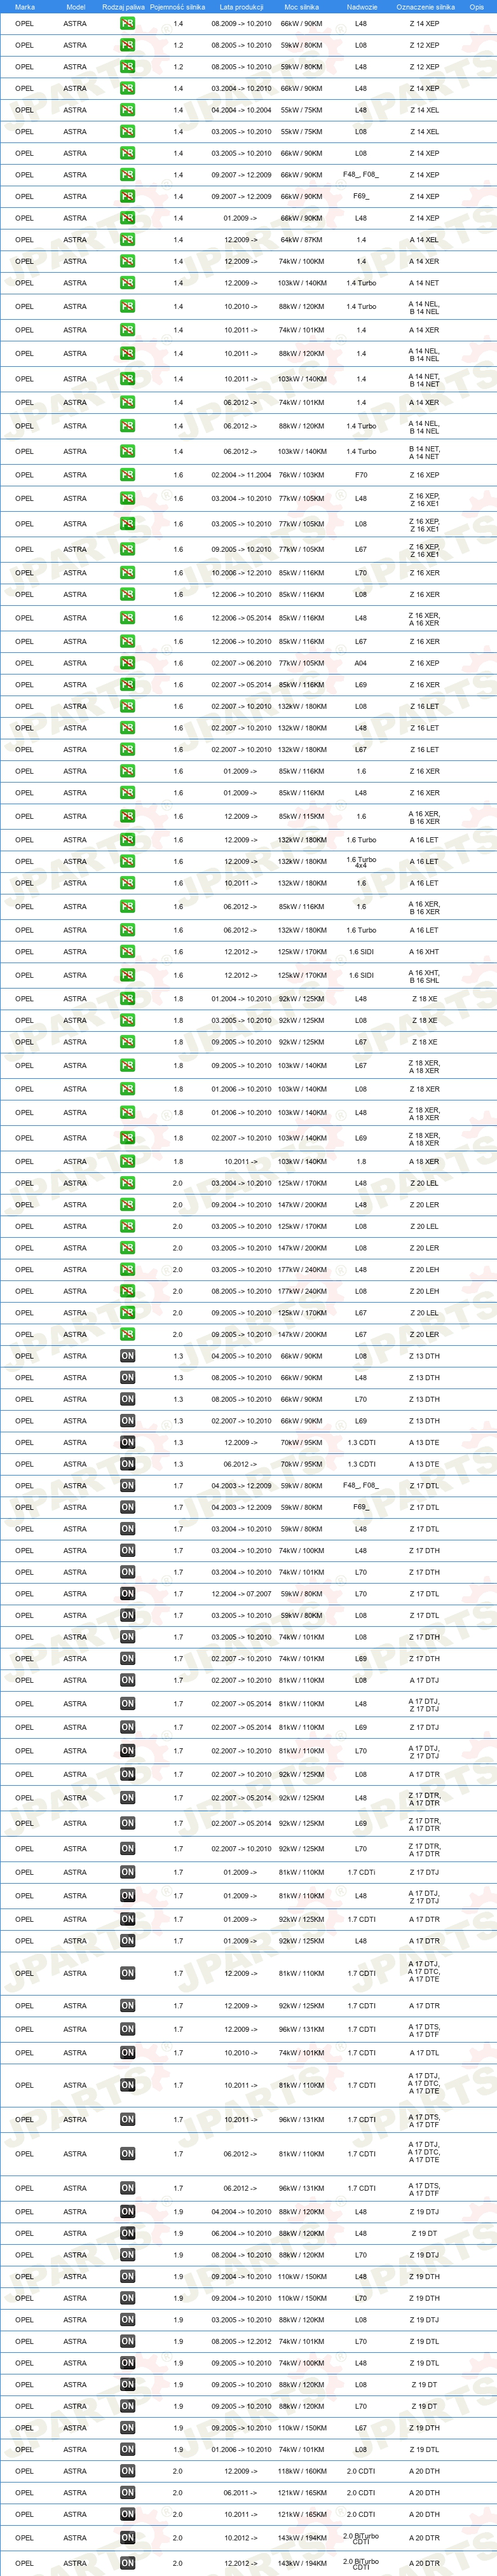Click the Pojemność silnika column header
Viewport: 497px width, 2576px height.
pos(178,7)
